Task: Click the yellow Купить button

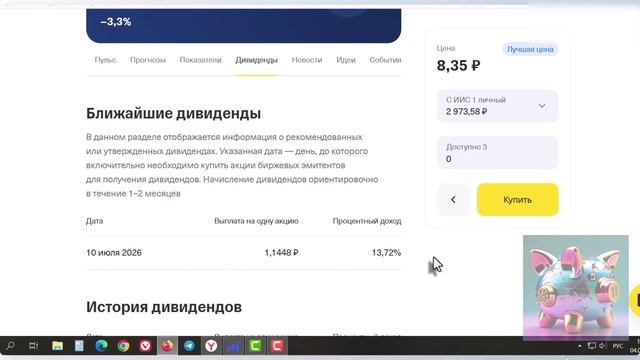Action: coord(517,200)
